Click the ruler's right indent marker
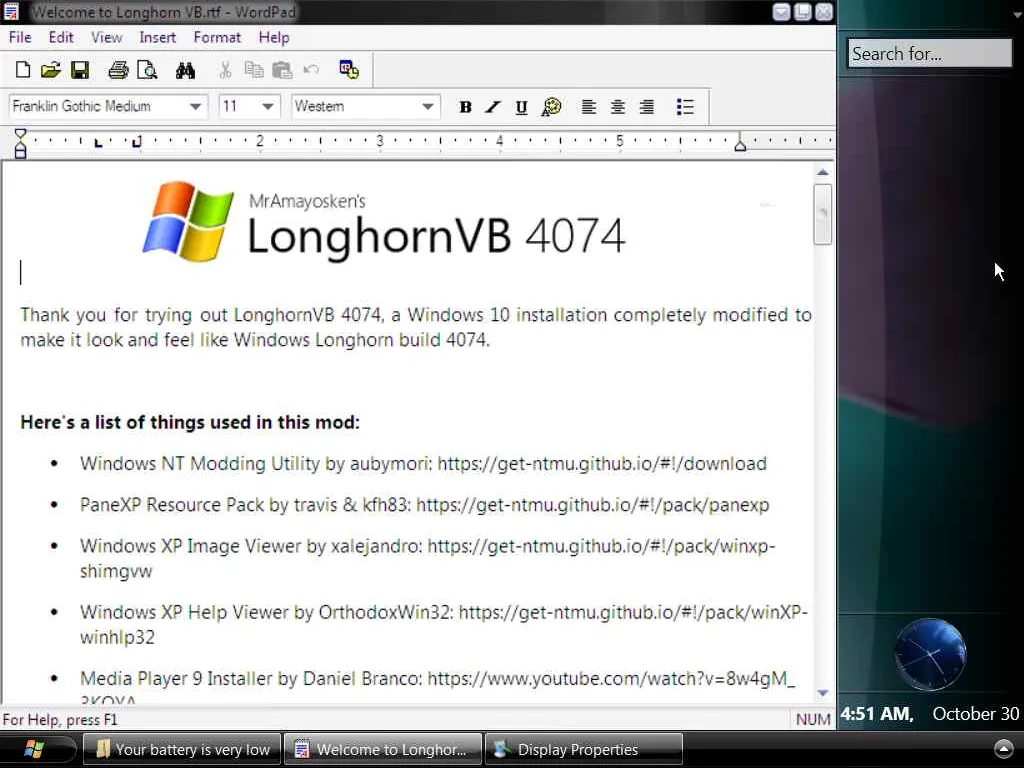The image size is (1024, 768). point(740,144)
